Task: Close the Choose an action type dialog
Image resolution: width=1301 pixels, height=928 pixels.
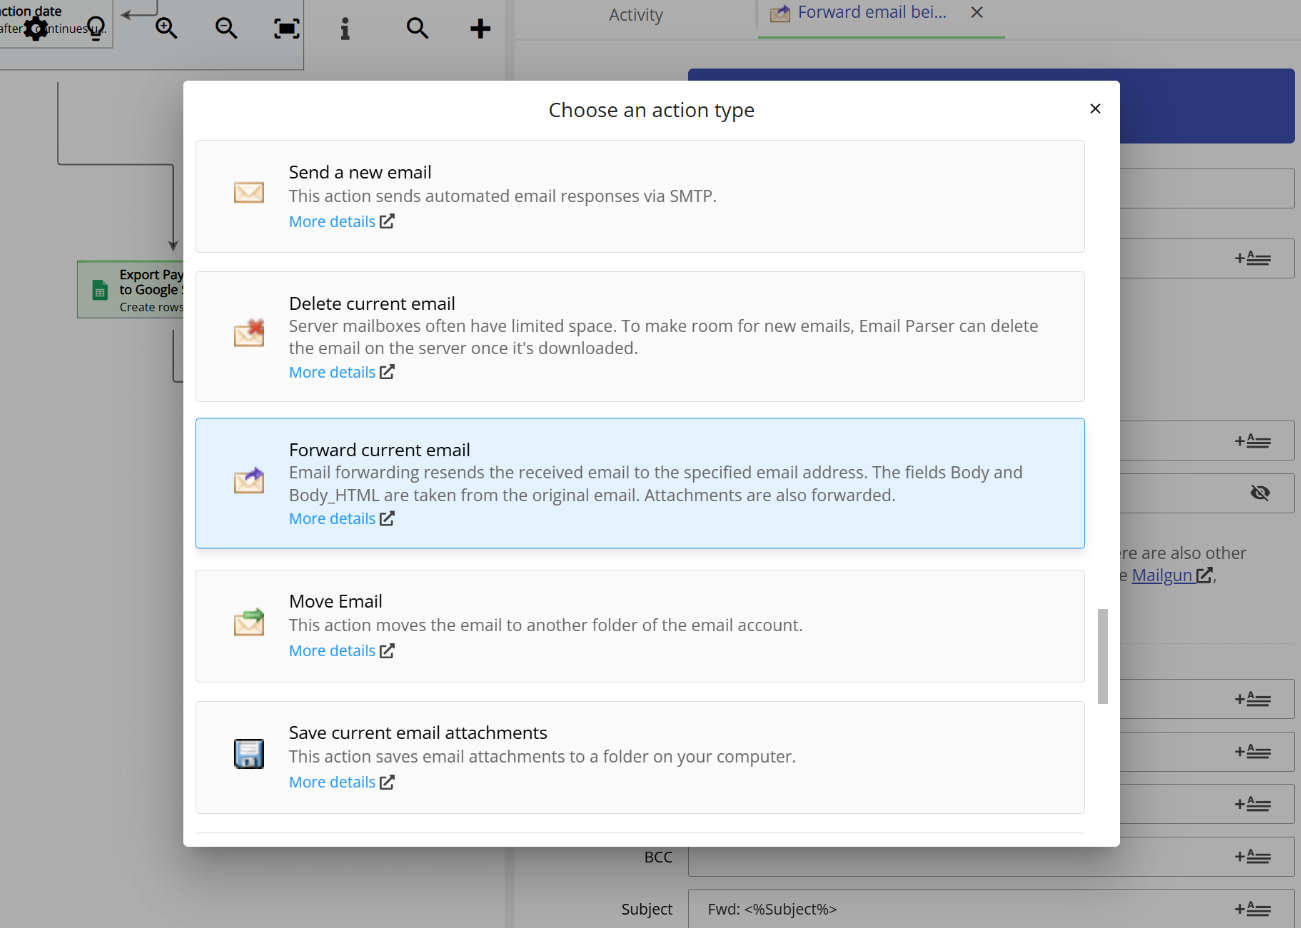Action: 1095,108
